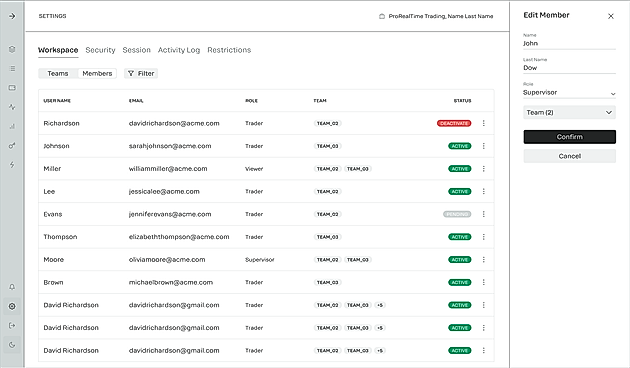The width and height of the screenshot is (630, 368).
Task: Open the wallet icon in sidebar
Action: [x=12, y=88]
